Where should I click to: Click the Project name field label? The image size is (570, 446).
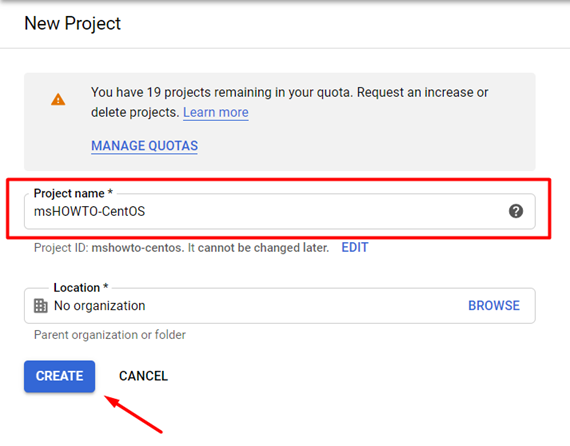click(x=73, y=193)
